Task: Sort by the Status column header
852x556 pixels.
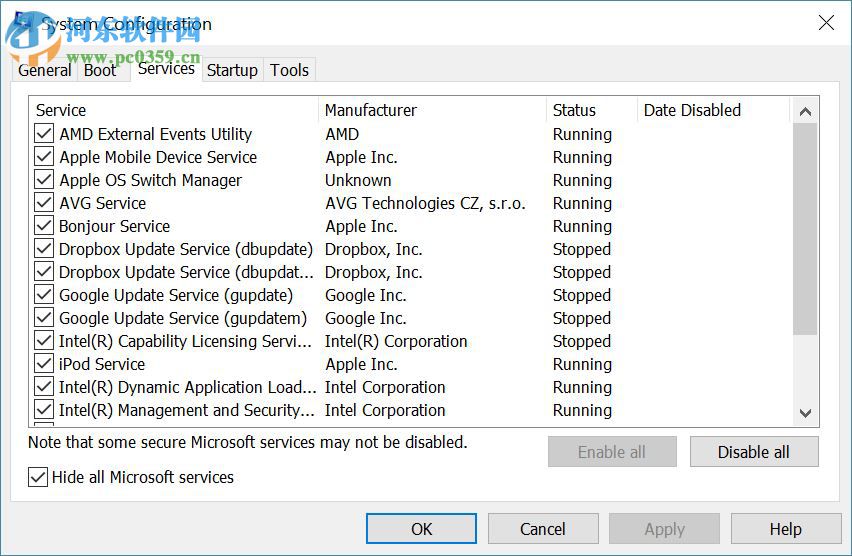Action: point(592,110)
